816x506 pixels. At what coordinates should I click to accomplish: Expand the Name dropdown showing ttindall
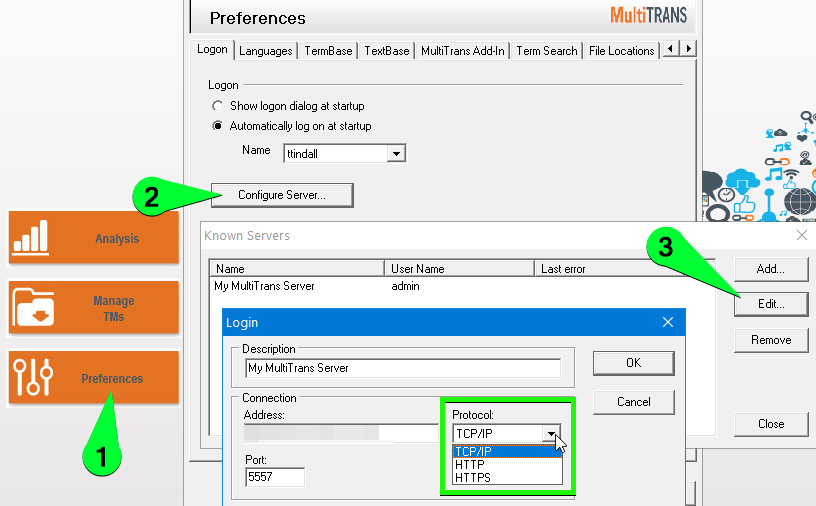(397, 154)
